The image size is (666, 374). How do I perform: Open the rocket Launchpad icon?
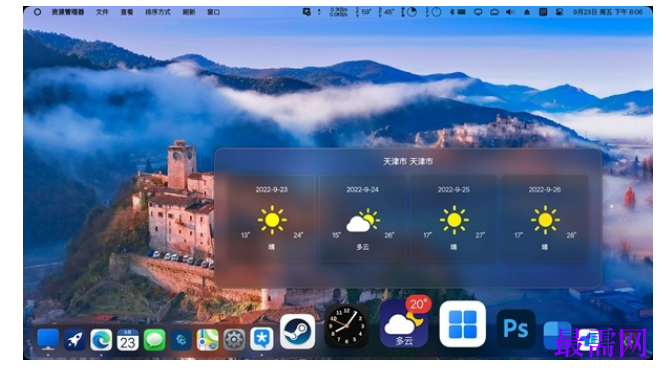coord(74,340)
